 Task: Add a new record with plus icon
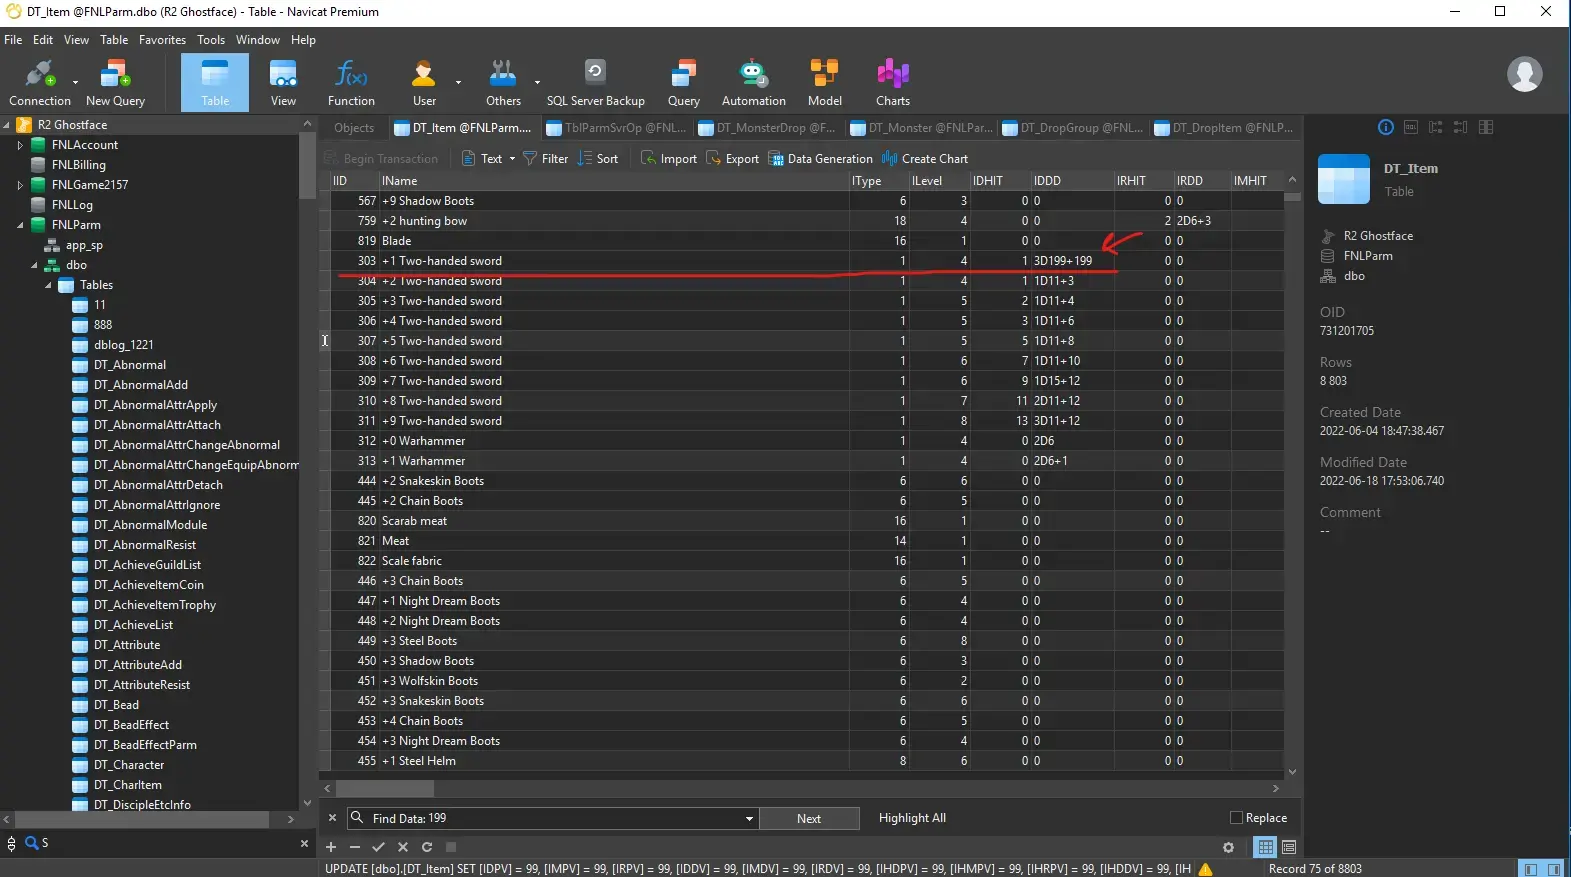coord(331,847)
